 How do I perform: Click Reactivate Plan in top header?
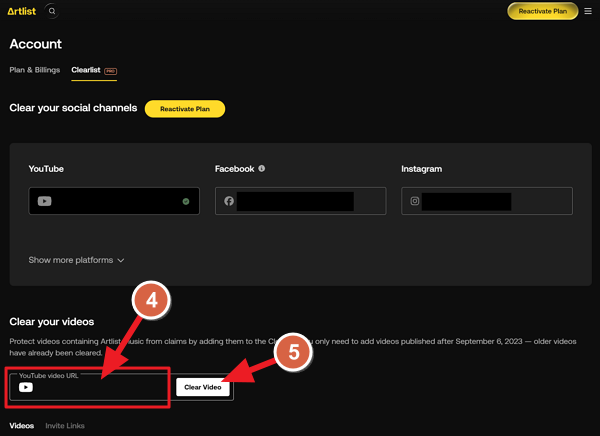pyautogui.click(x=543, y=11)
